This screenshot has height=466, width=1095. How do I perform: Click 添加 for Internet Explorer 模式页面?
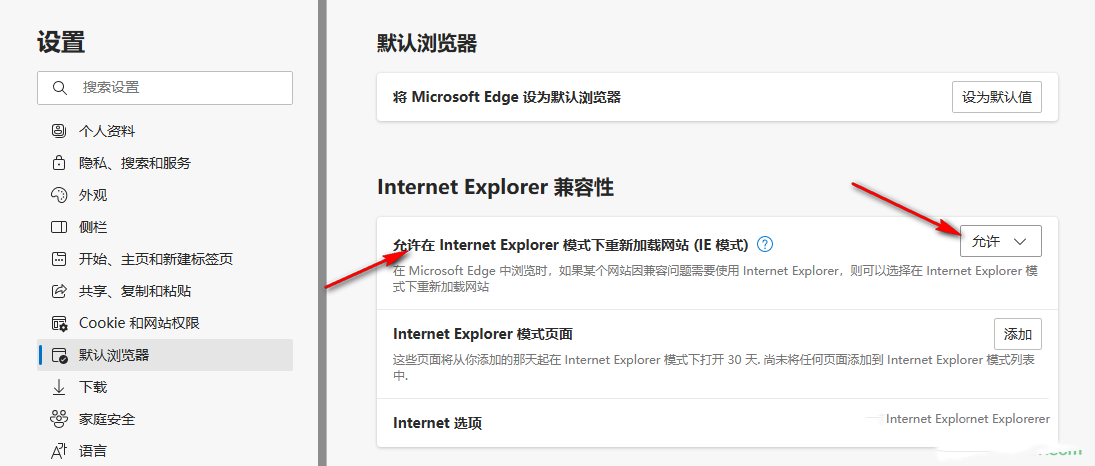coord(1017,334)
